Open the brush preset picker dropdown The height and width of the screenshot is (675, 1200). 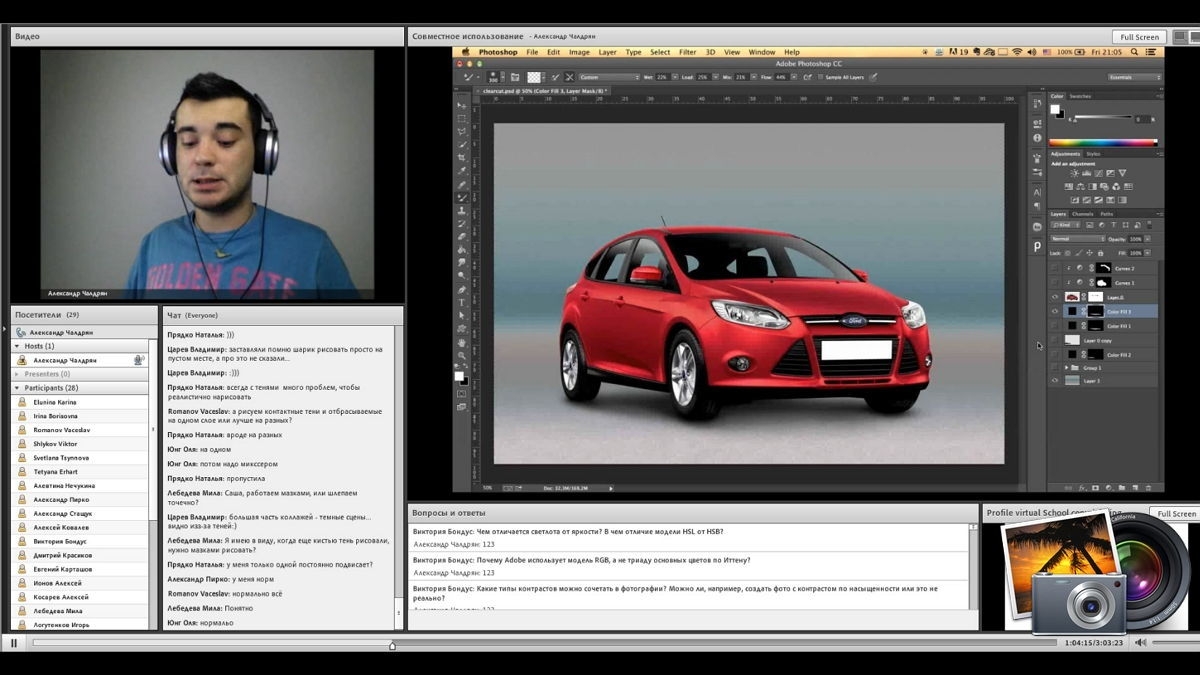pyautogui.click(x=503, y=77)
